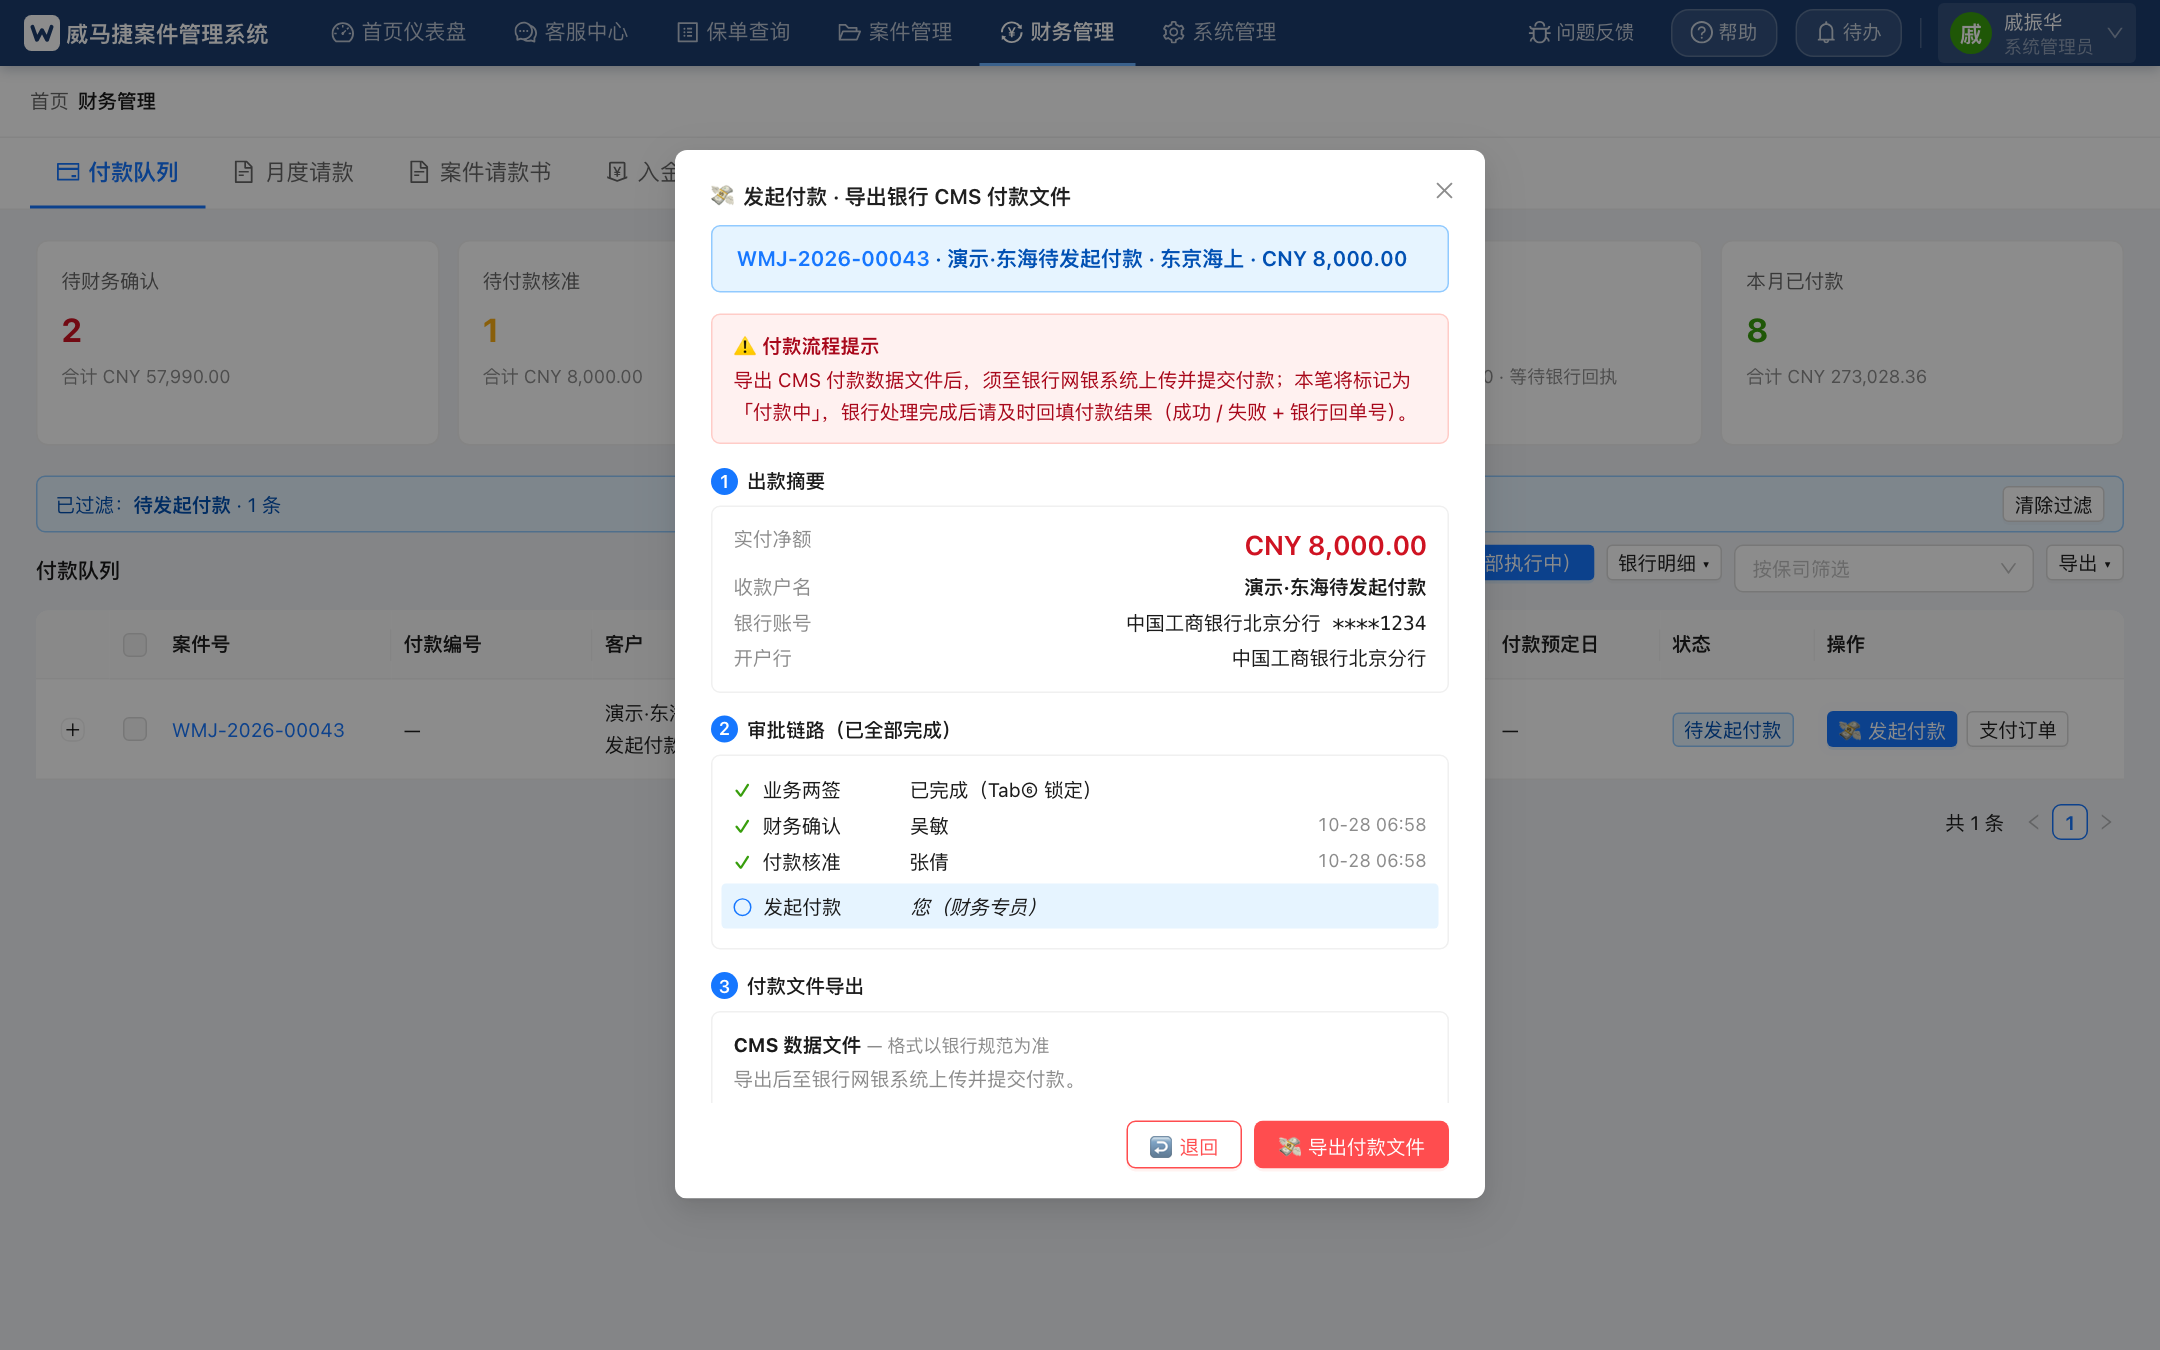Select 财务管理 top navigation item
The image size is (2160, 1350).
tap(1057, 32)
